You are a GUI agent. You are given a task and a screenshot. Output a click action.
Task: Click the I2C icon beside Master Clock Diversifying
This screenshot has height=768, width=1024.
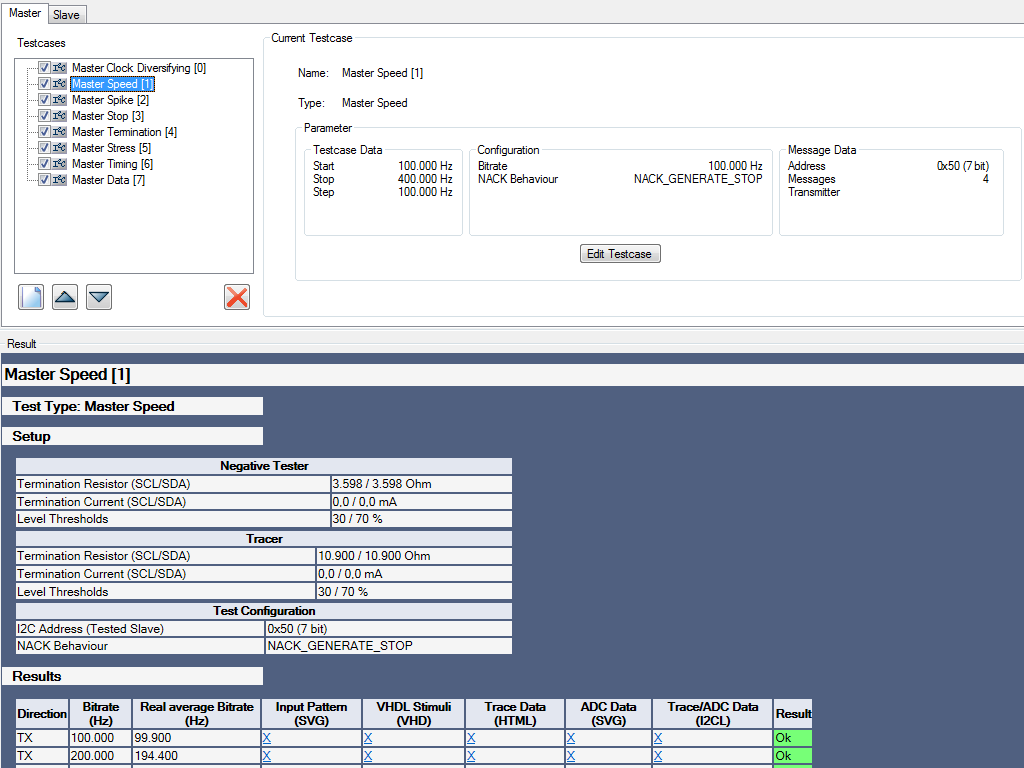(x=57, y=67)
